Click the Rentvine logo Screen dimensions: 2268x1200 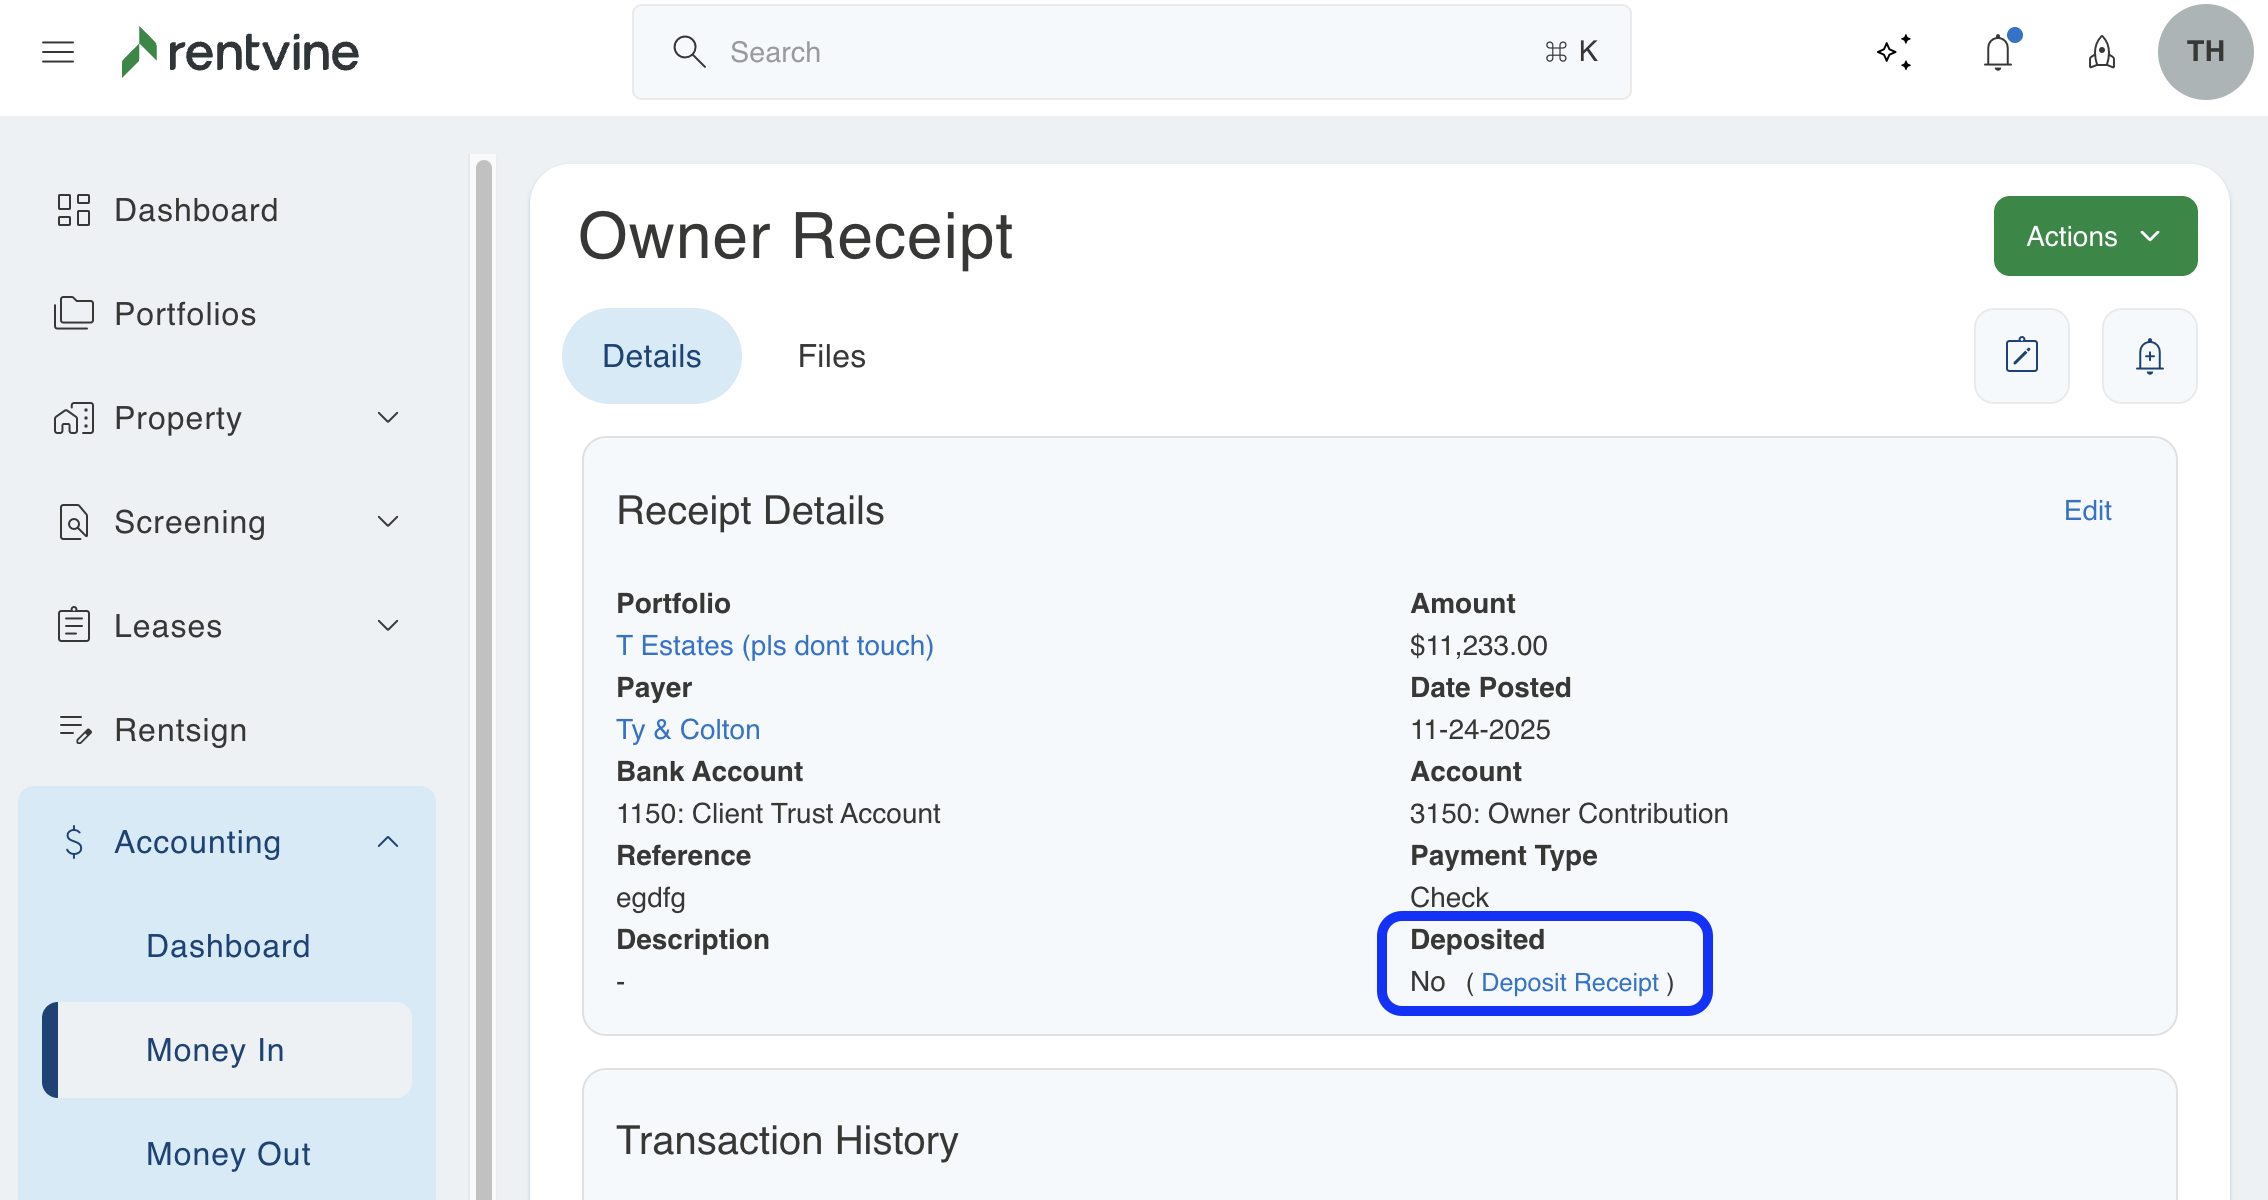[240, 52]
